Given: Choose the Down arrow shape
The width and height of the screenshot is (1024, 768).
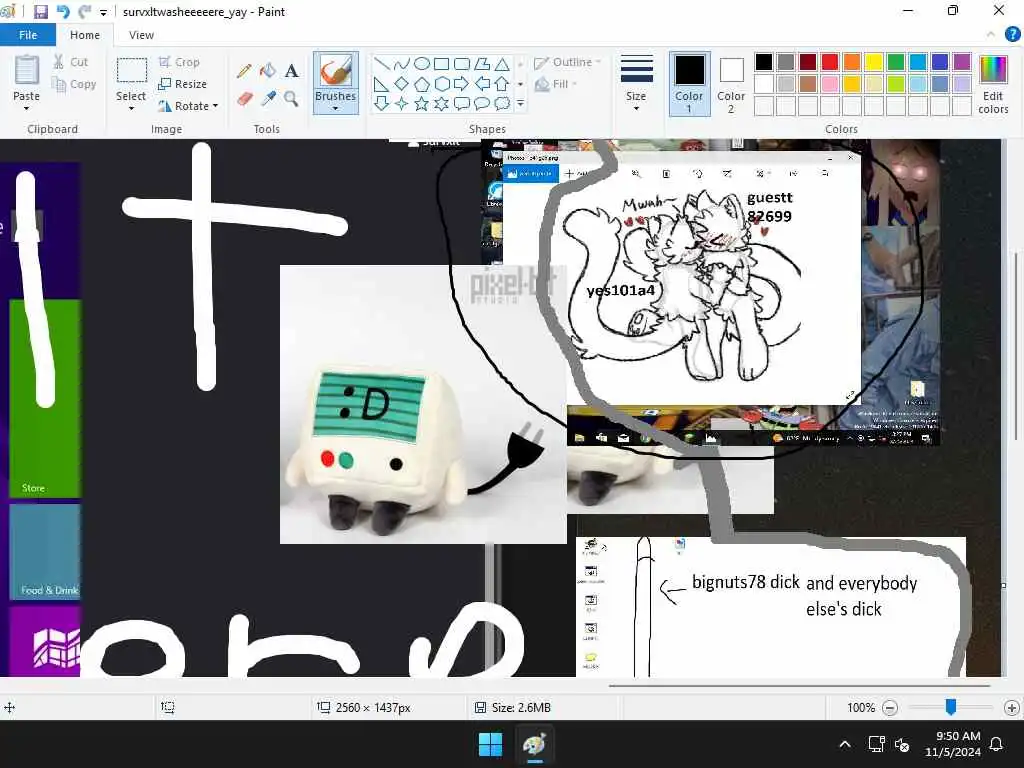Looking at the screenshot, I should click(382, 103).
